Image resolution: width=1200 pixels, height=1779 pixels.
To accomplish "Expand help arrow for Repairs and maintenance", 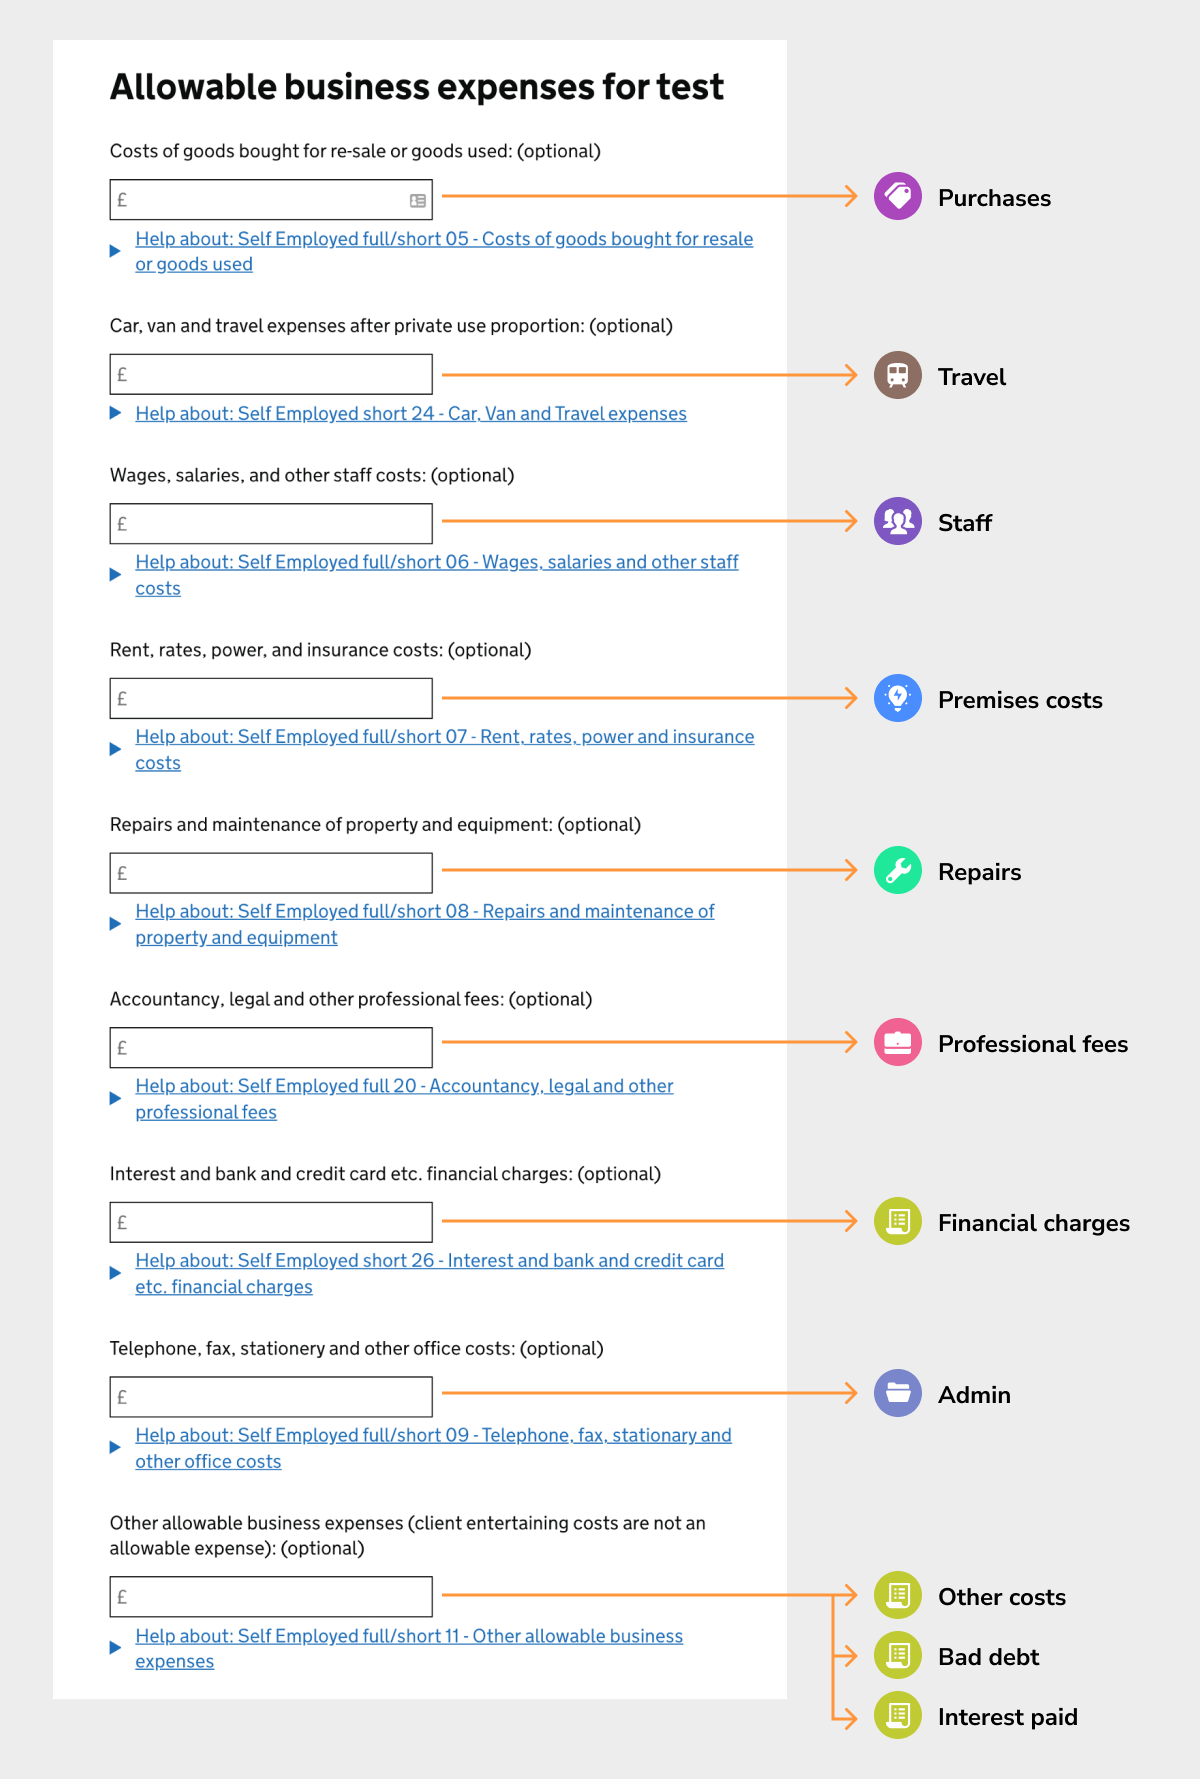I will click(x=115, y=923).
